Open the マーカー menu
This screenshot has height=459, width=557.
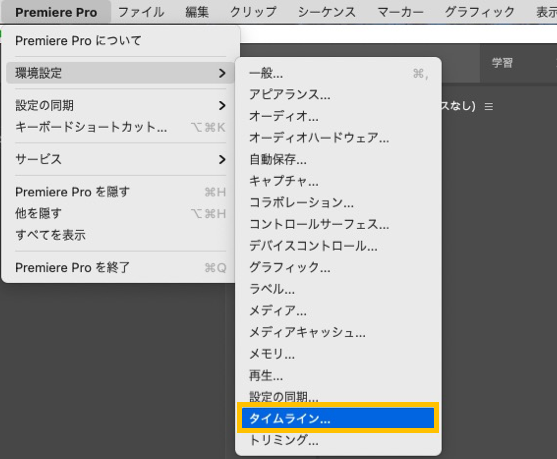click(400, 12)
